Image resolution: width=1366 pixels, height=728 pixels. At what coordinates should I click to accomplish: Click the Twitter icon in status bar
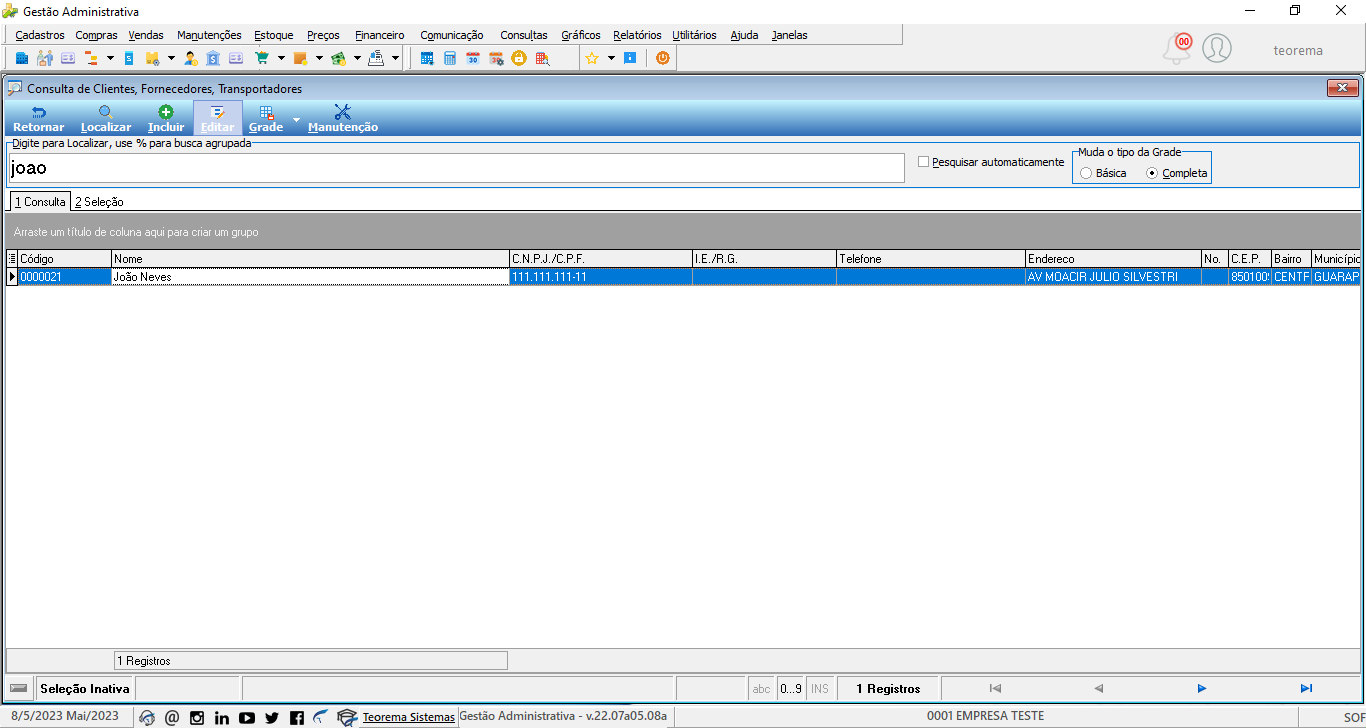tap(272, 717)
